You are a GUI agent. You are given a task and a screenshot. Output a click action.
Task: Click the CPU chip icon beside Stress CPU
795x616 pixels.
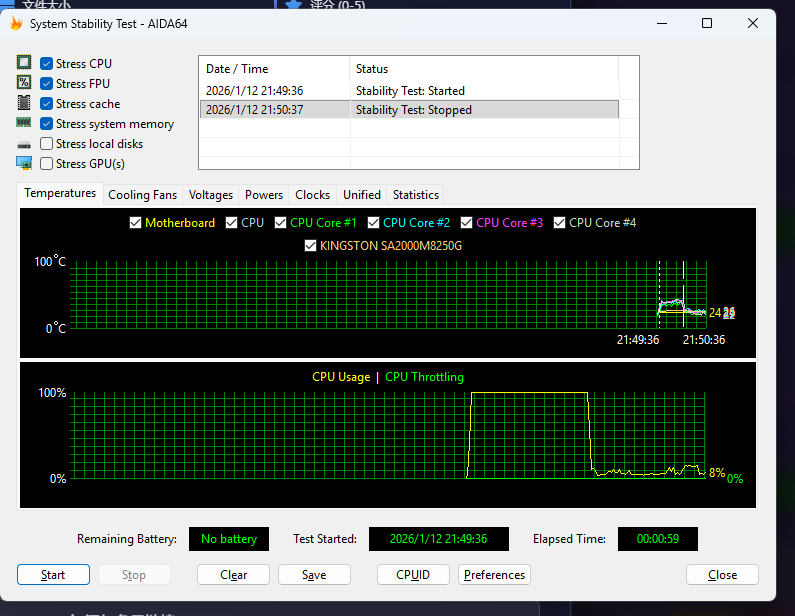pyautogui.click(x=24, y=62)
